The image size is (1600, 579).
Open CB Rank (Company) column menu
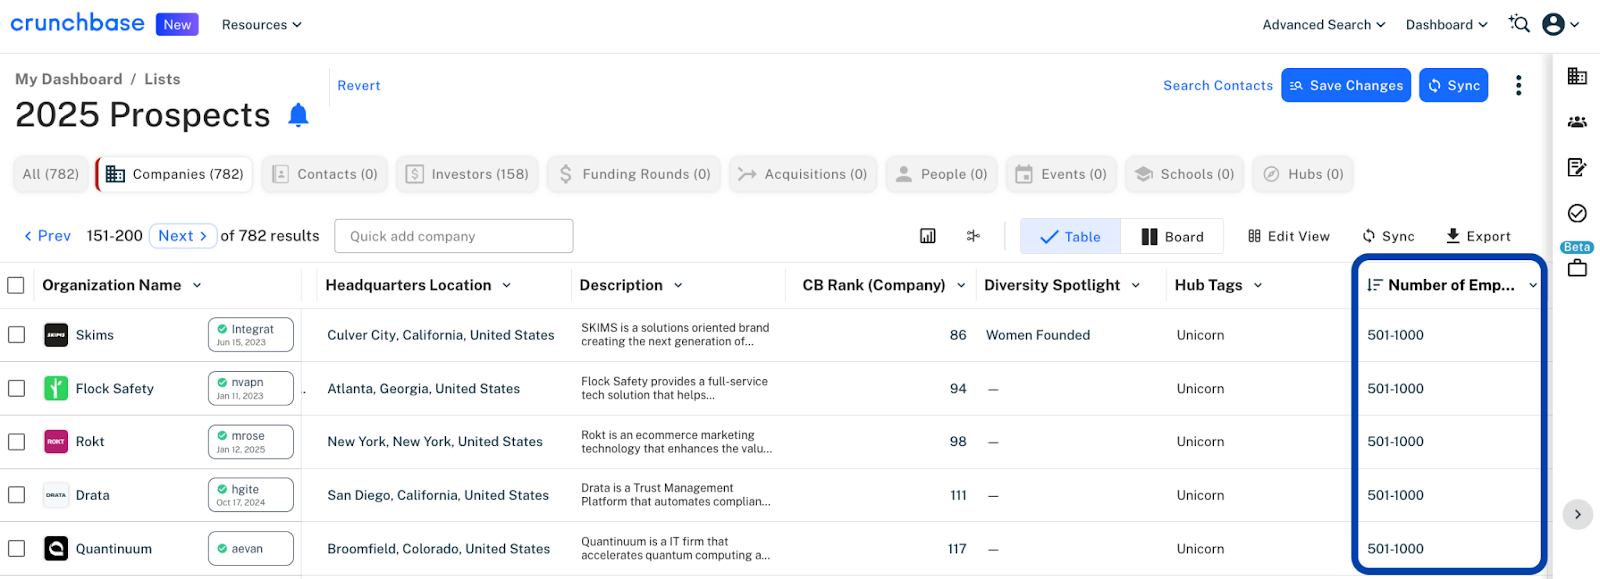(961, 285)
